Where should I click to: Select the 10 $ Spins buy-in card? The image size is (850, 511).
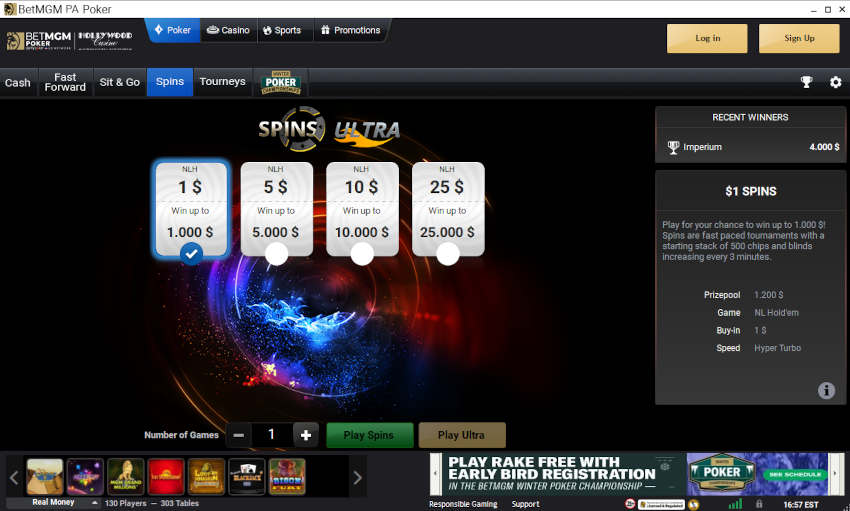362,209
